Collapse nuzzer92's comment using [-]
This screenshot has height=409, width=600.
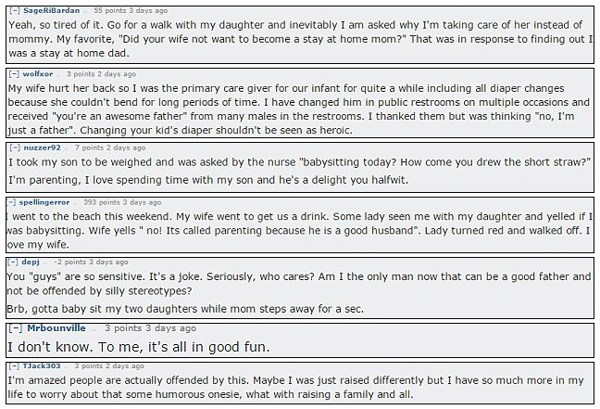[x=15, y=147]
